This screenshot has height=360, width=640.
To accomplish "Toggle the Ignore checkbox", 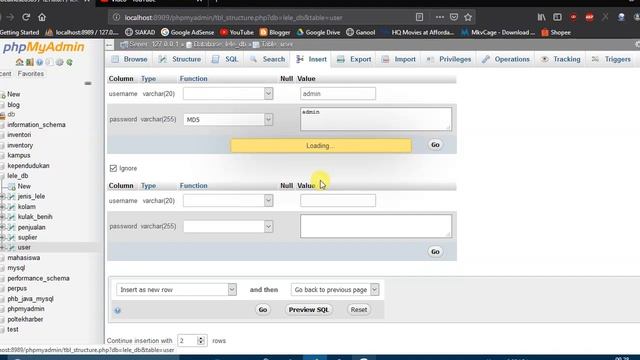I will [x=113, y=168].
